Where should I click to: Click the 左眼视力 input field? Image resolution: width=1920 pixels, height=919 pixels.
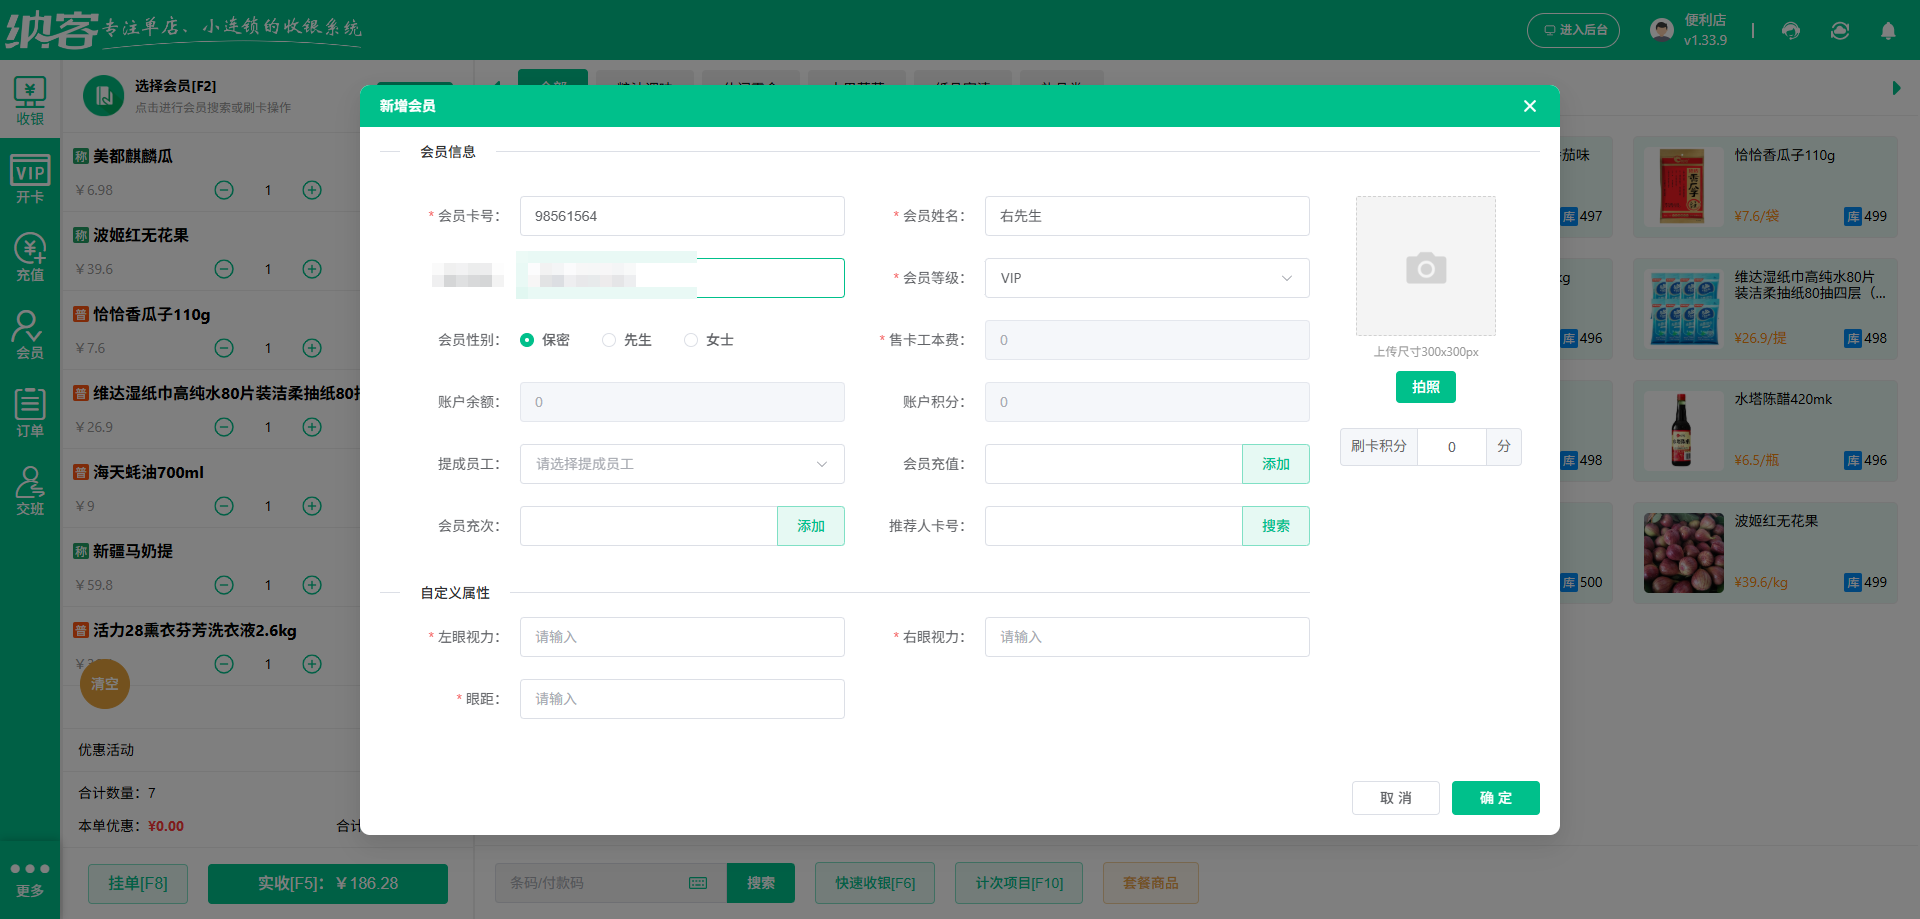tap(681, 637)
